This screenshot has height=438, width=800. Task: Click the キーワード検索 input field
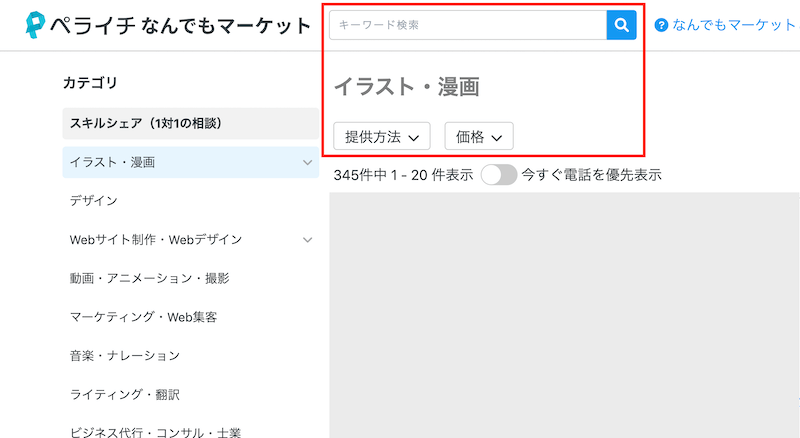(468, 25)
